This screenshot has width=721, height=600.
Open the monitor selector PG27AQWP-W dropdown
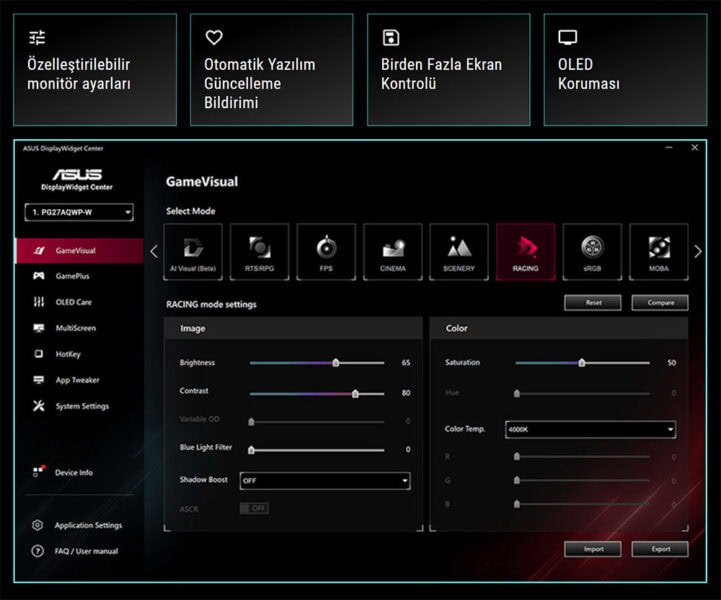coord(79,212)
